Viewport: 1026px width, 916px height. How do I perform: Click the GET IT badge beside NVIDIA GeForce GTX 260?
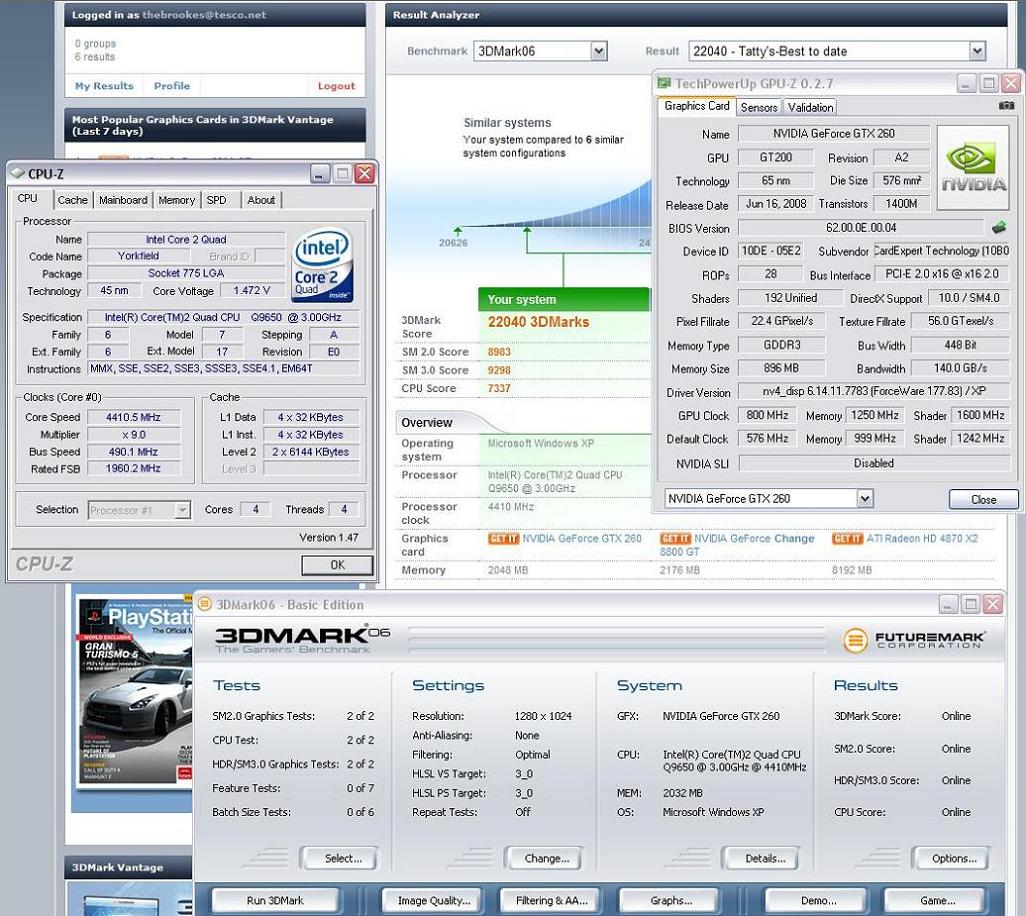[x=503, y=538]
